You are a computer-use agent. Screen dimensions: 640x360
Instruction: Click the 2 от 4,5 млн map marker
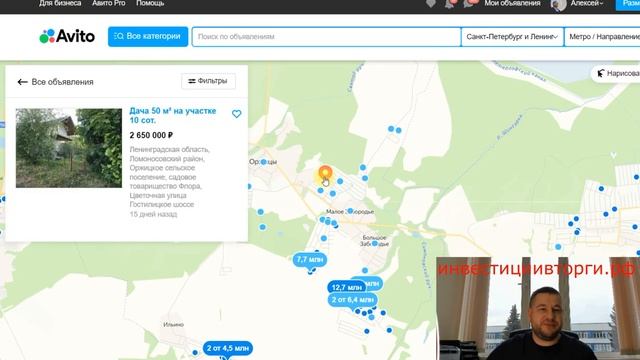tap(228, 348)
